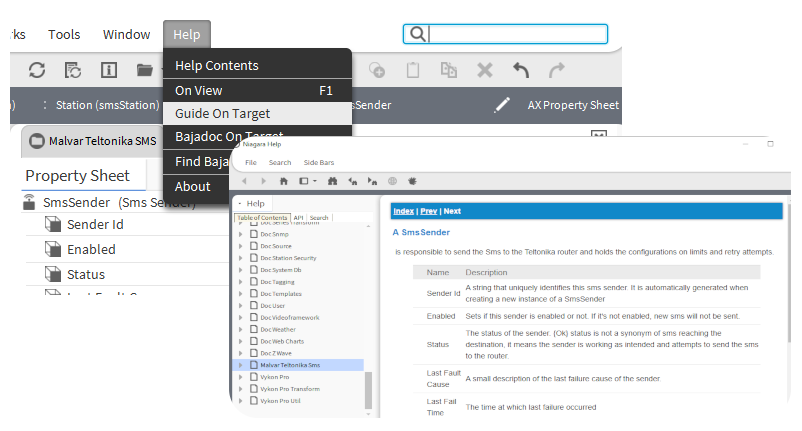Click the Help menu header
Viewport: 802px width, 431px height.
pos(187,34)
